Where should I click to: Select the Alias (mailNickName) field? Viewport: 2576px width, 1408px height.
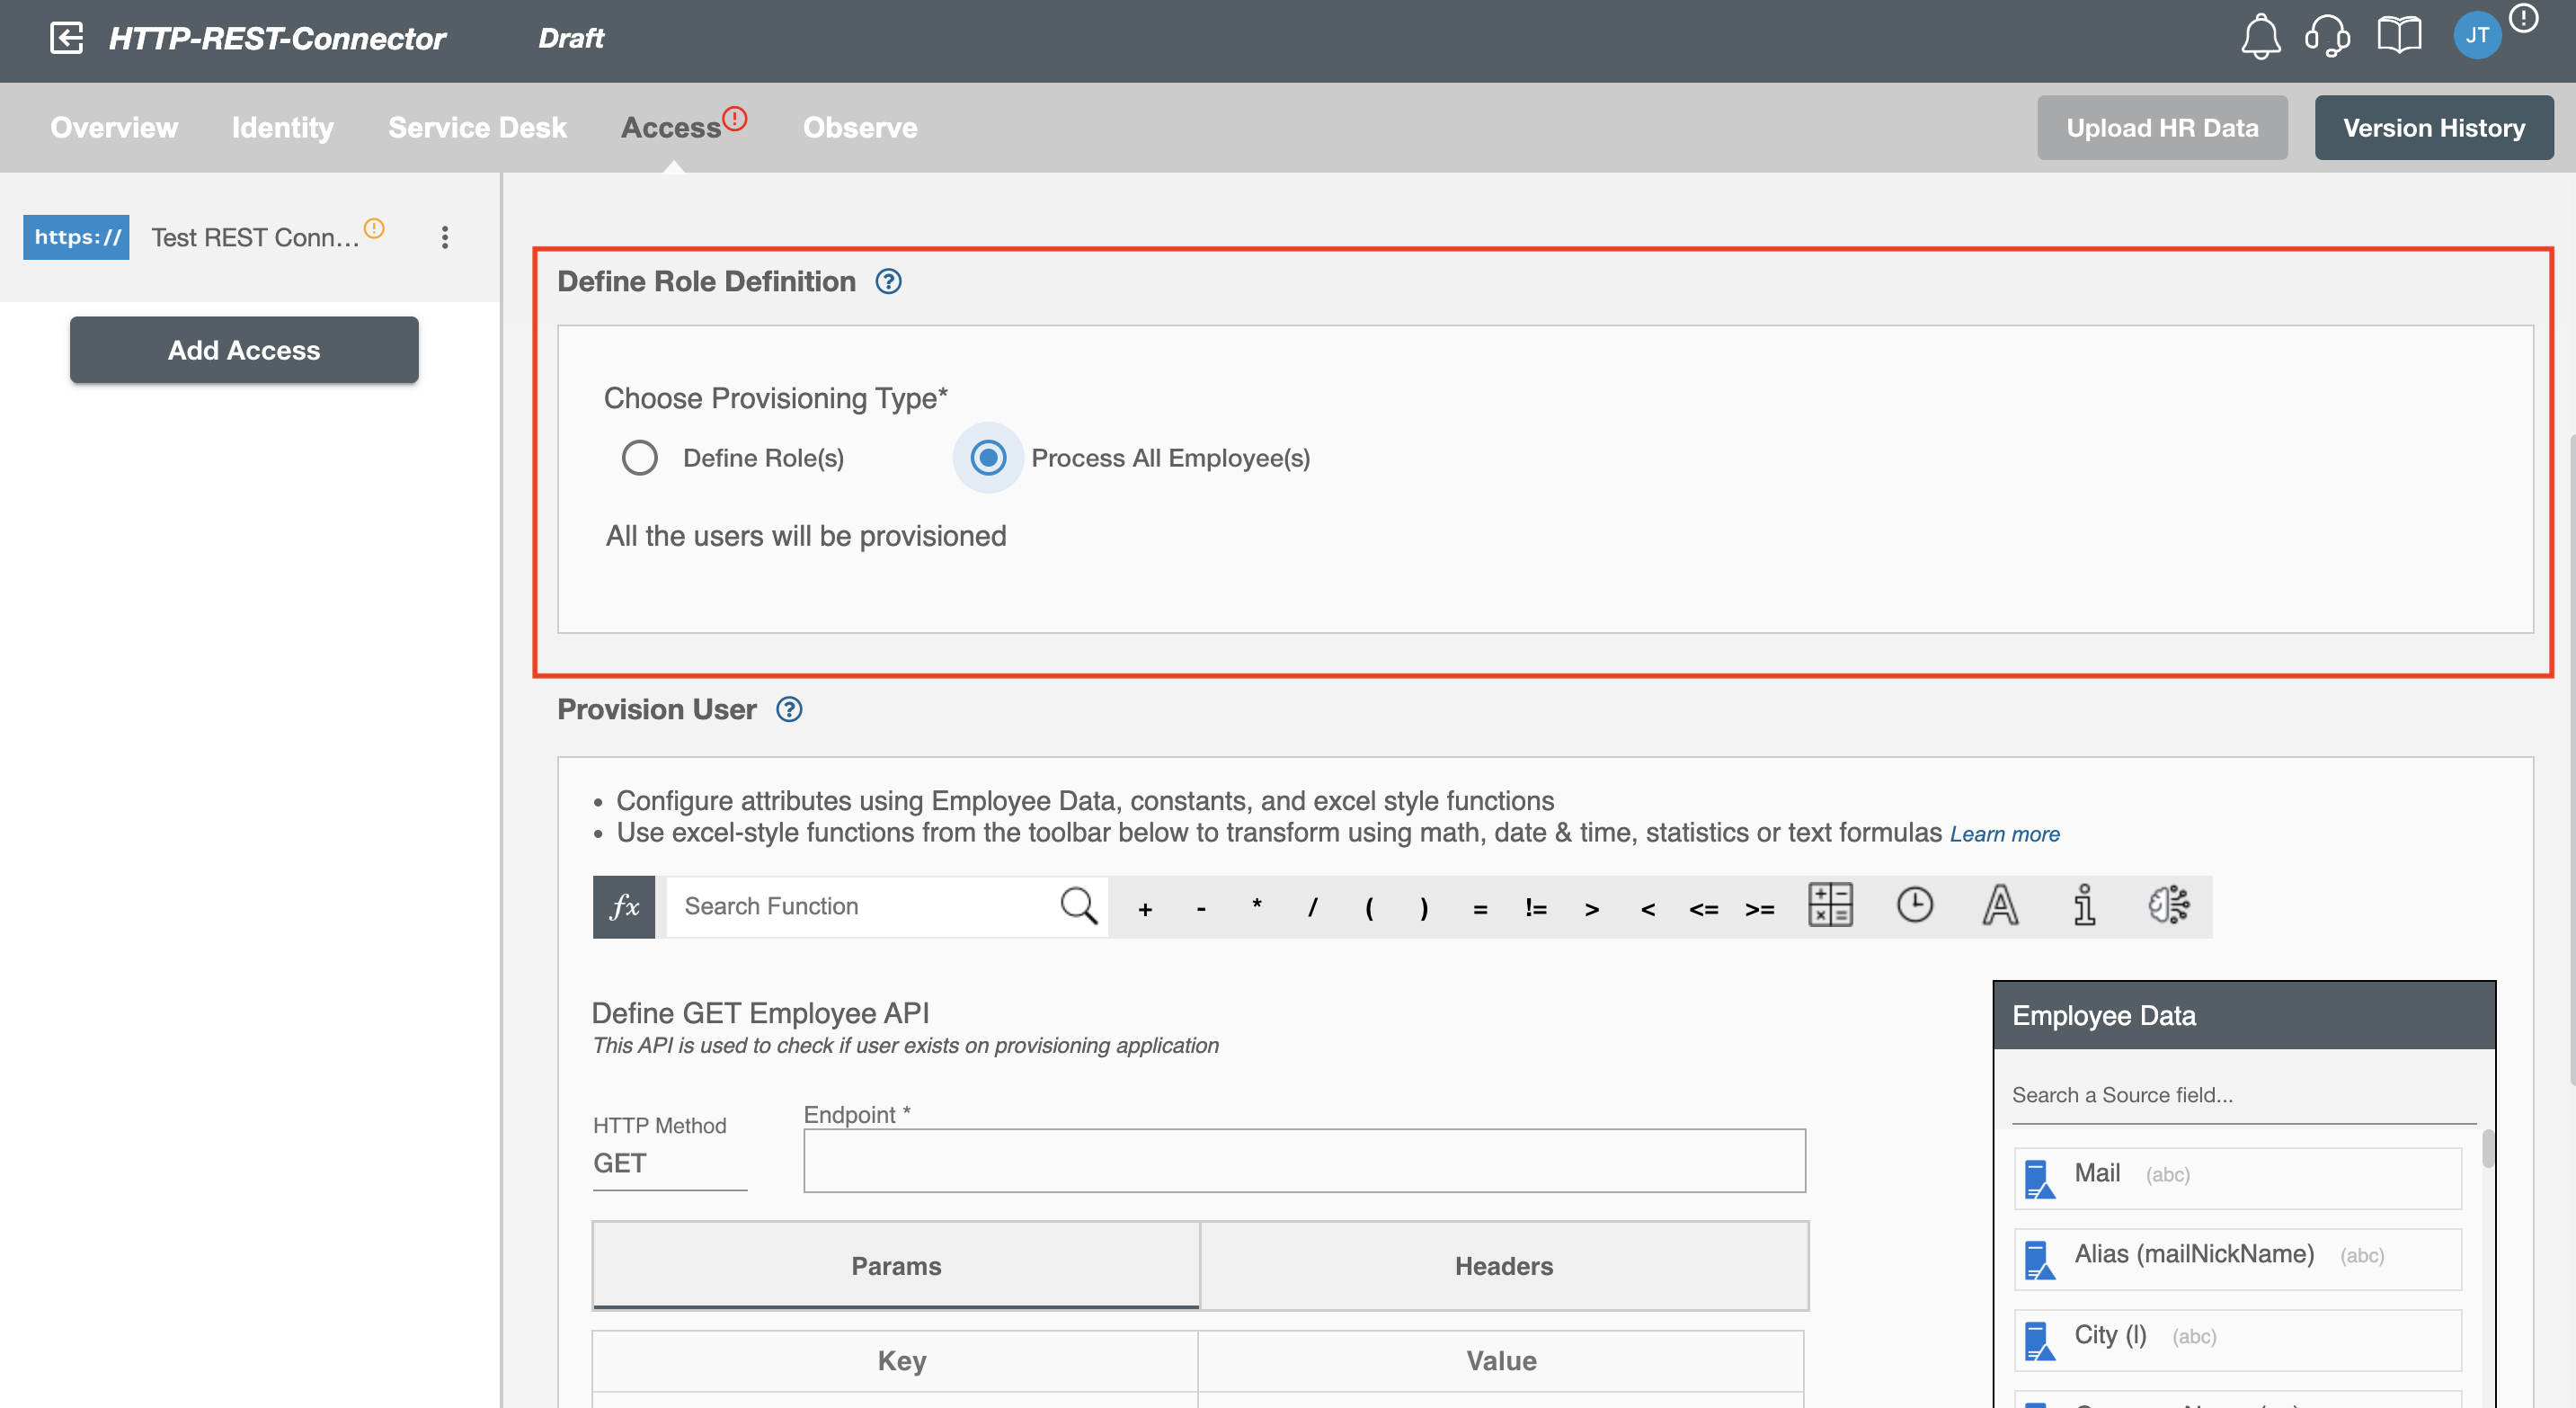tap(2237, 1258)
